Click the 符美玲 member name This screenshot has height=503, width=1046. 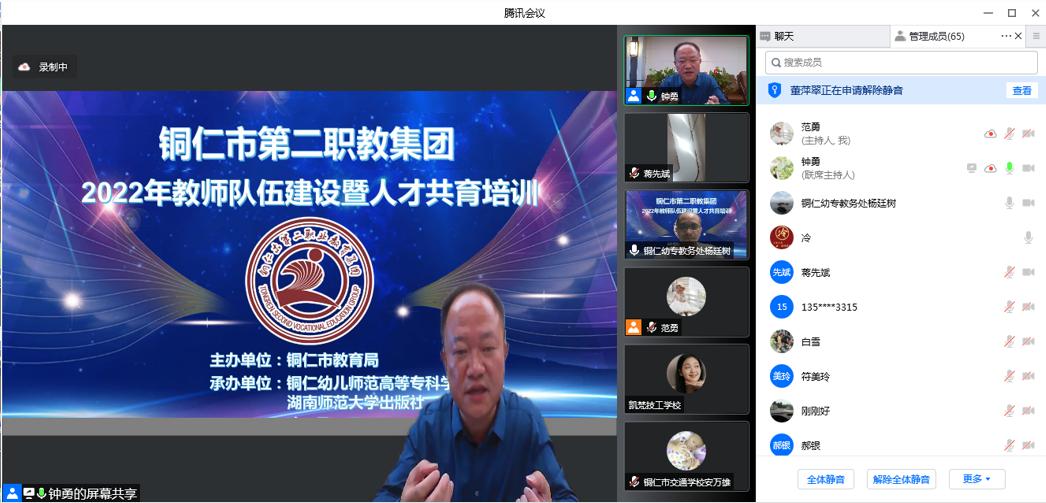coord(815,376)
